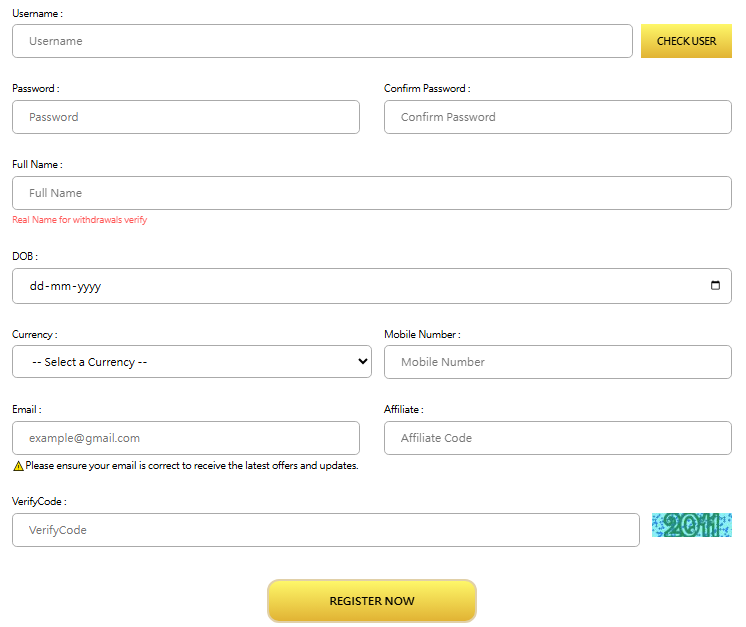Select the Confirm Password field

557,117
